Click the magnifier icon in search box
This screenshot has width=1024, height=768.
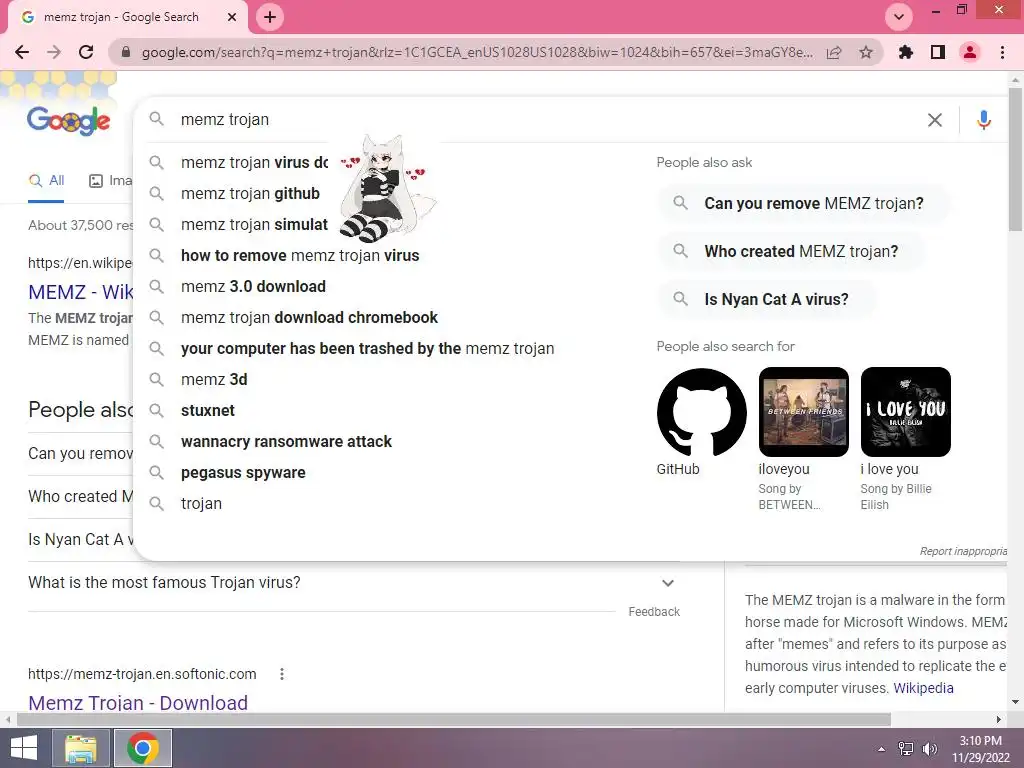pyautogui.click(x=156, y=119)
